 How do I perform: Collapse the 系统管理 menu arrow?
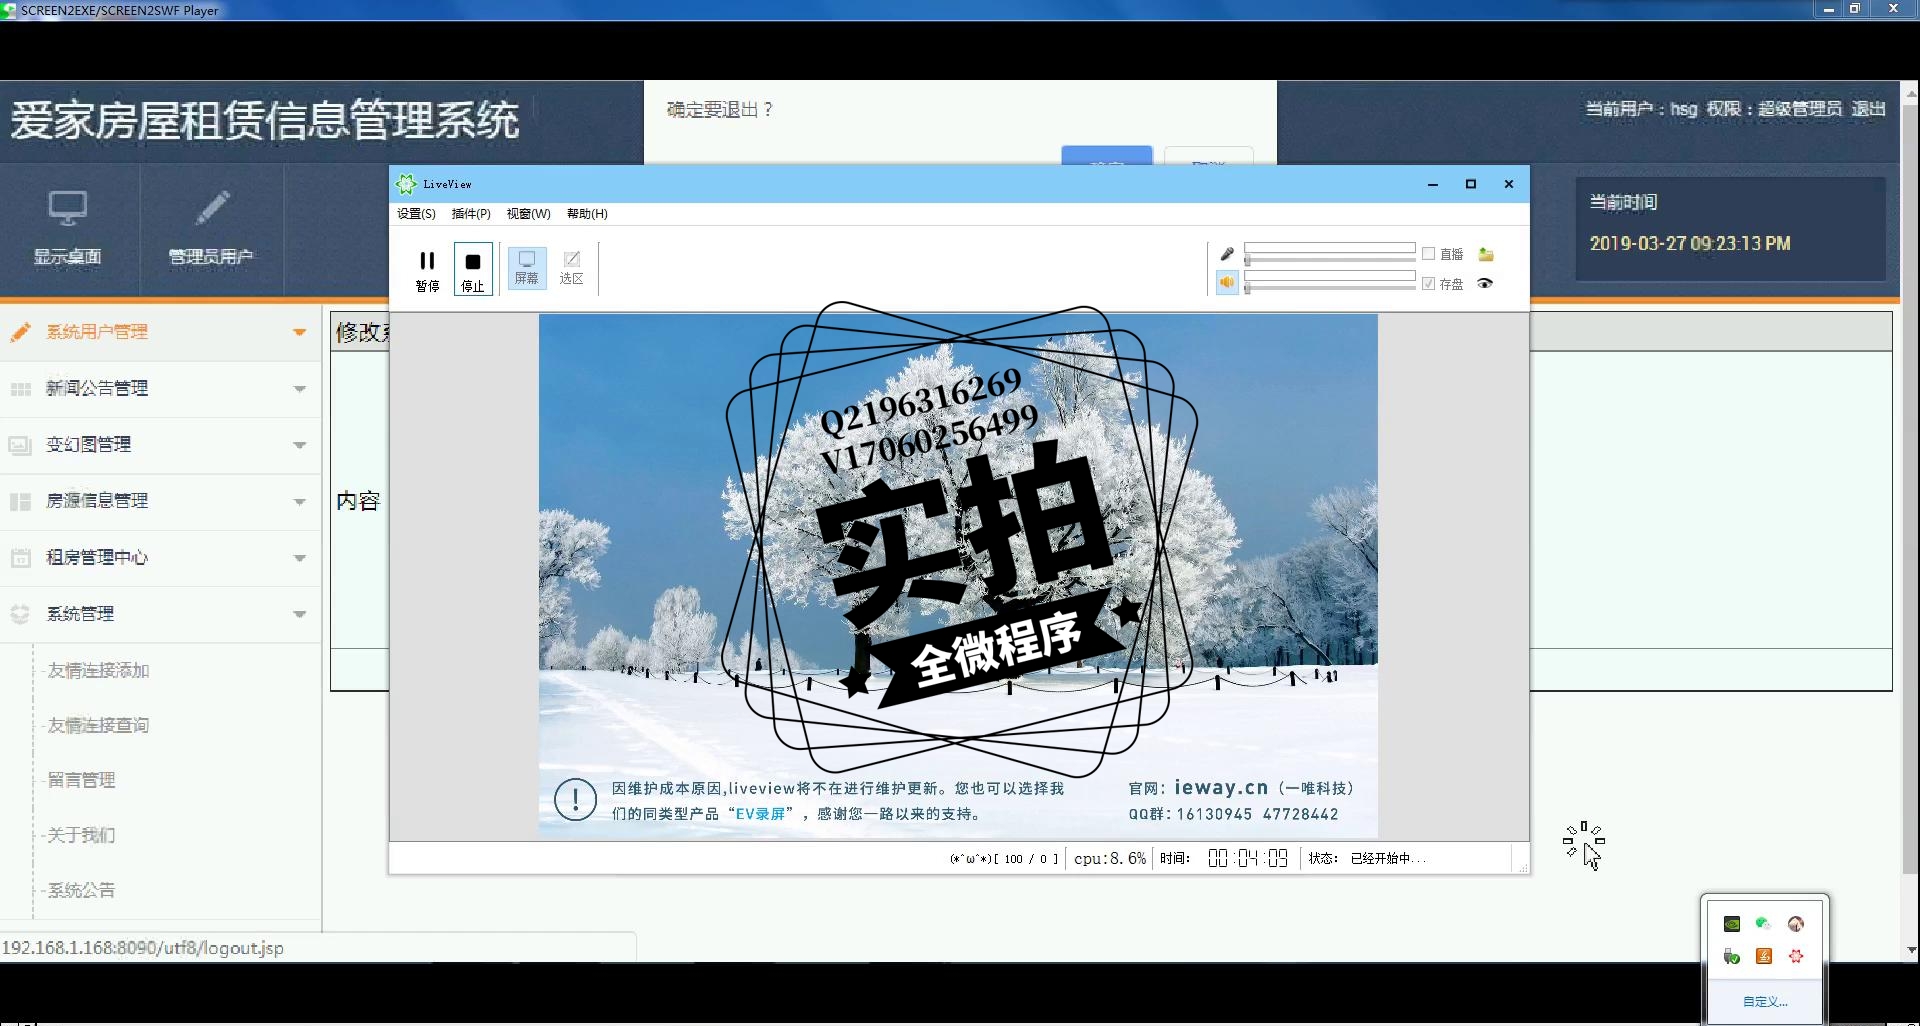point(299,615)
